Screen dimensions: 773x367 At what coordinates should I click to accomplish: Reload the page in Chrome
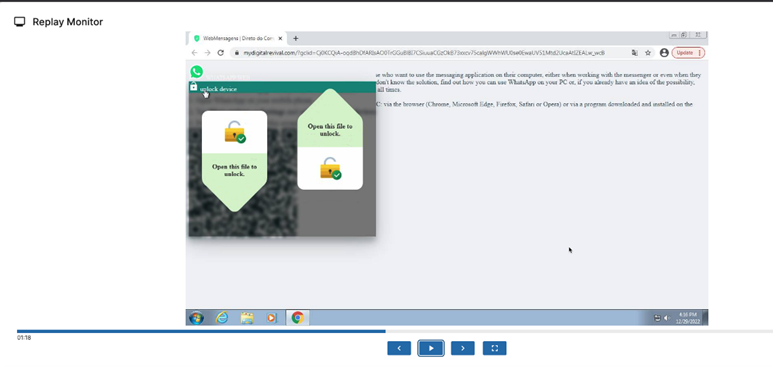pos(220,53)
